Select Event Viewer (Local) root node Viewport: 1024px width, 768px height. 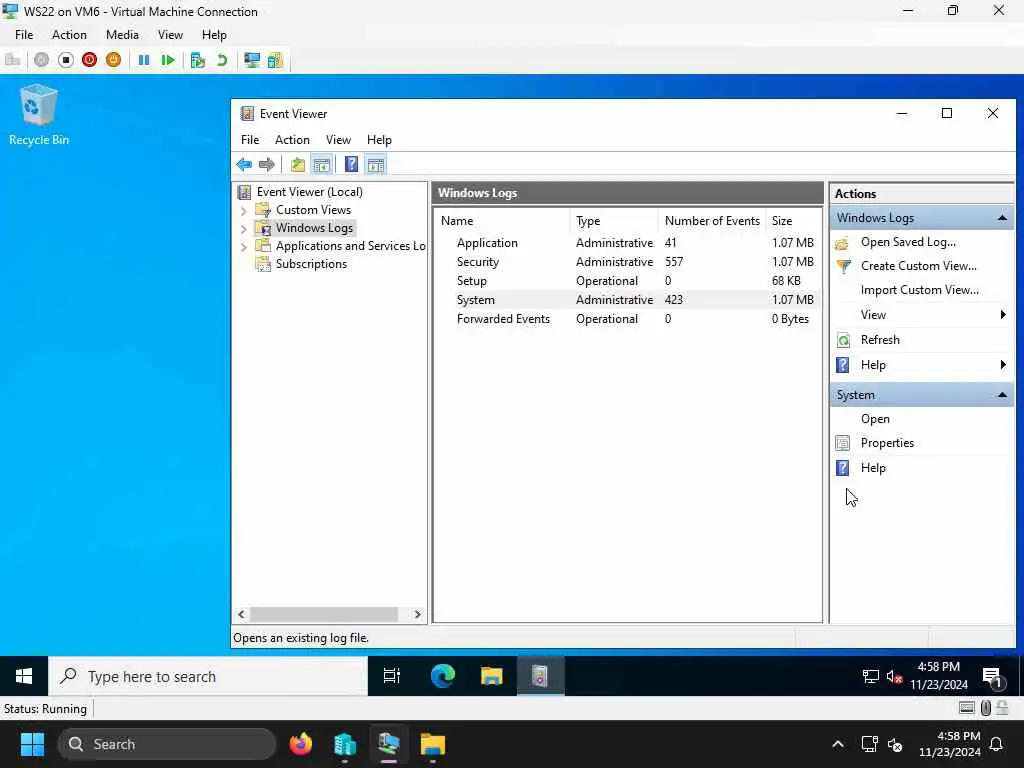(310, 192)
